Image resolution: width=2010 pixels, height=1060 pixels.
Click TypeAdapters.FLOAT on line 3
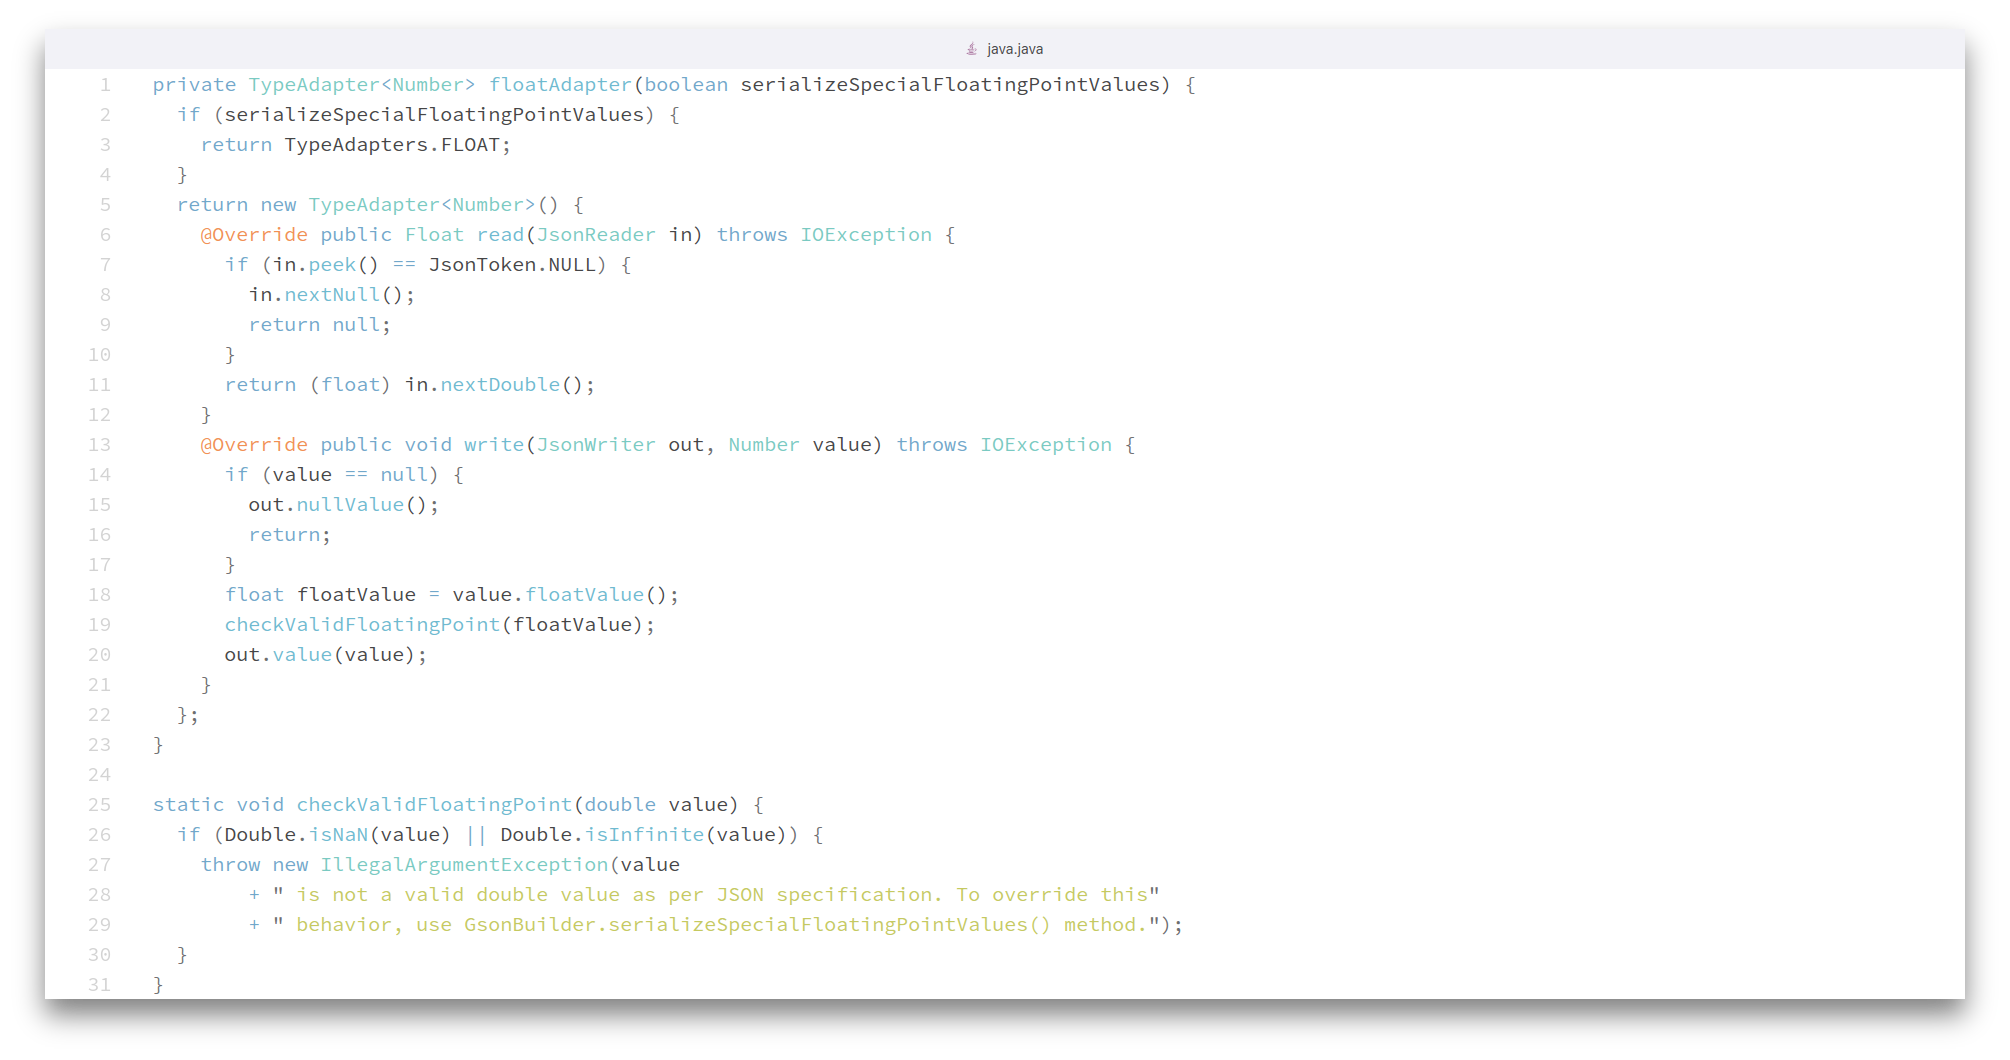[x=392, y=145]
